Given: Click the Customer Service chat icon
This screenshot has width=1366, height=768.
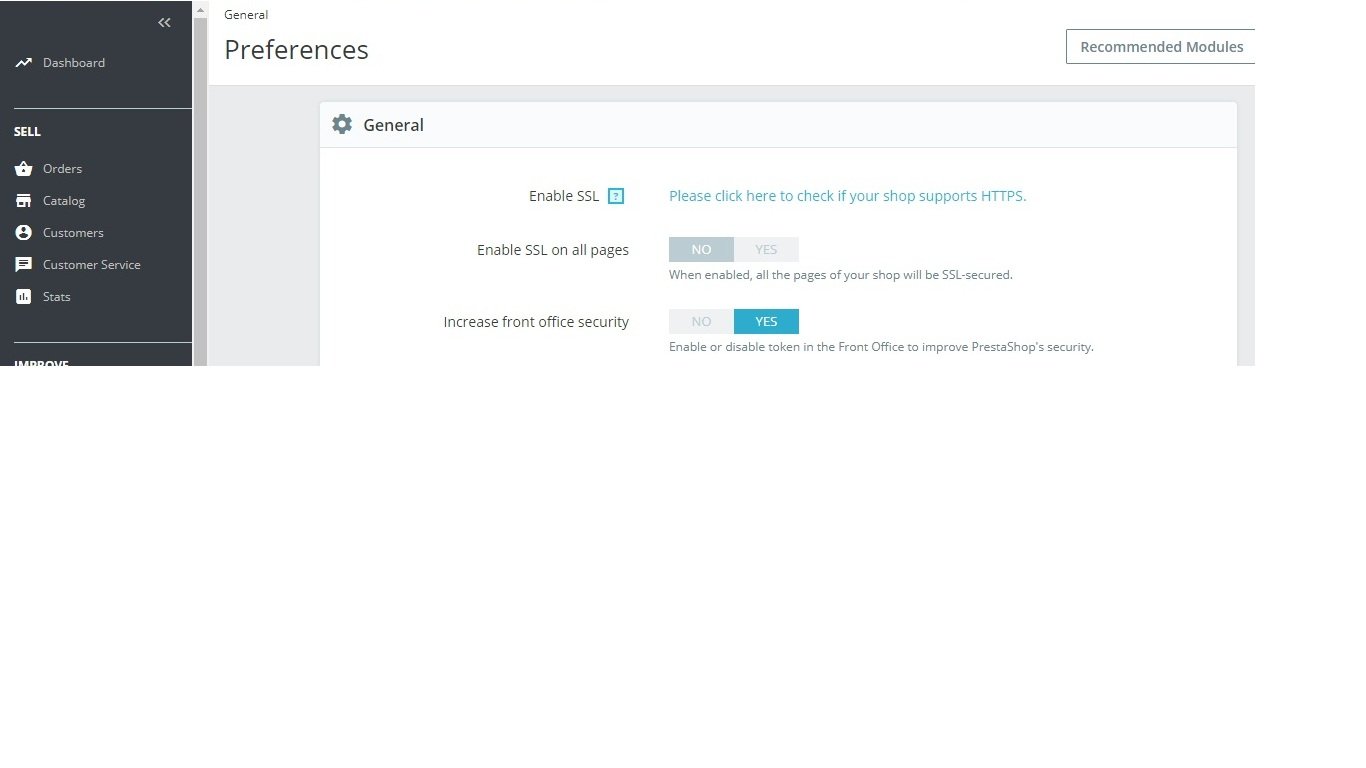Looking at the screenshot, I should point(24,265).
